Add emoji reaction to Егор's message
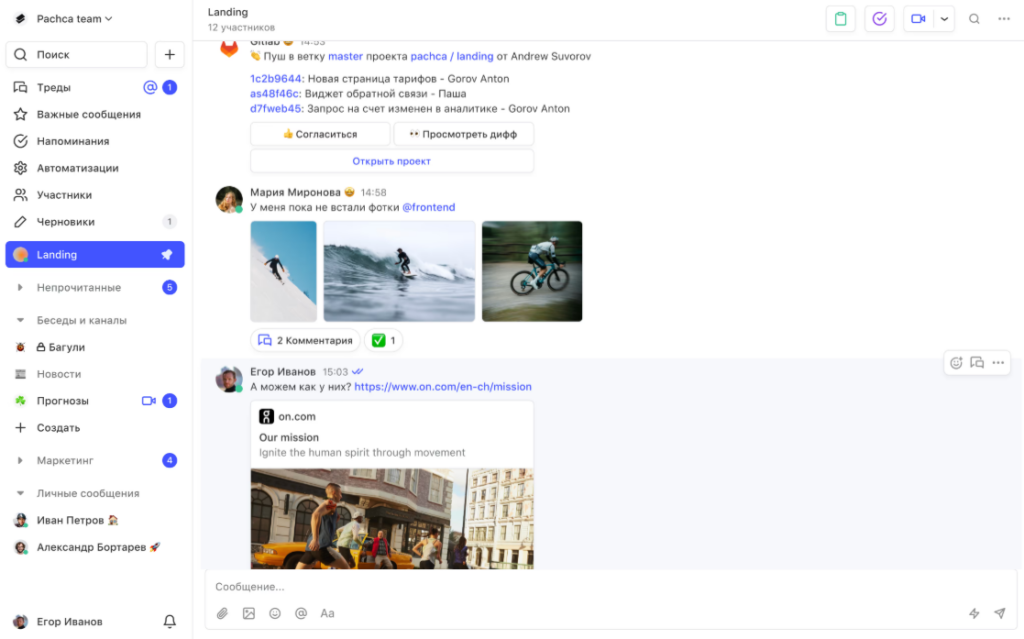Screen dimensions: 1024x639 [956, 363]
